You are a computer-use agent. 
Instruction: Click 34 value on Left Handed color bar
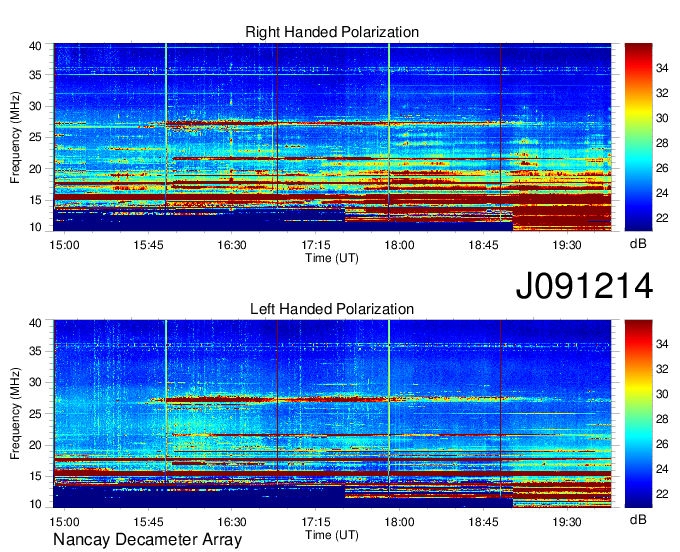pos(662,345)
